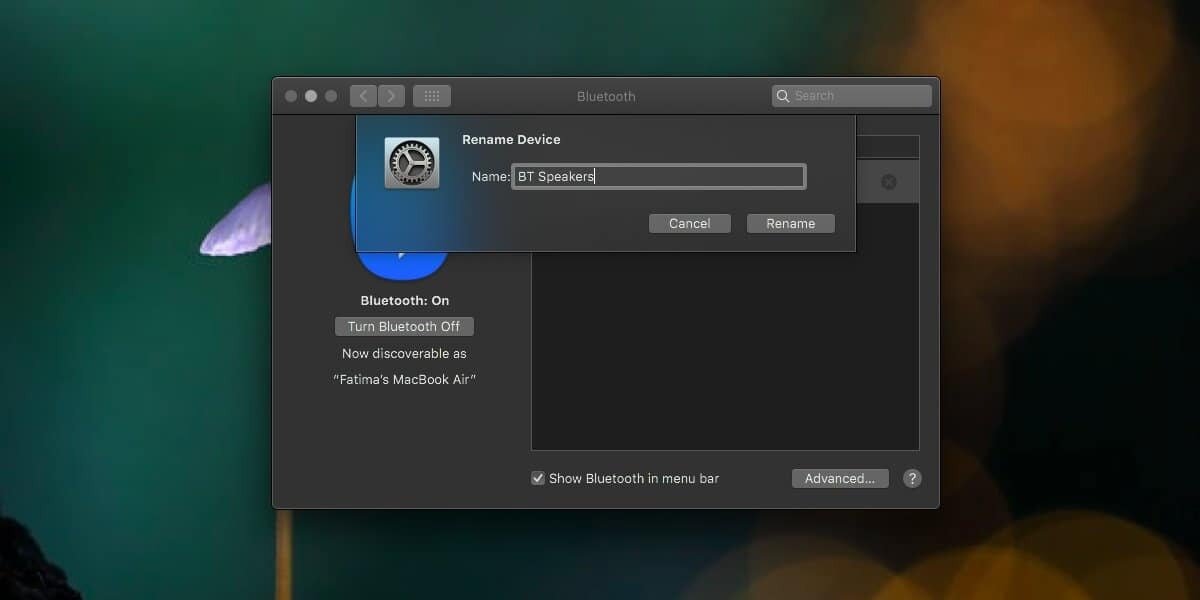Close the Bluetooth preferences window
This screenshot has width=1200, height=600.
pyautogui.click(x=291, y=96)
